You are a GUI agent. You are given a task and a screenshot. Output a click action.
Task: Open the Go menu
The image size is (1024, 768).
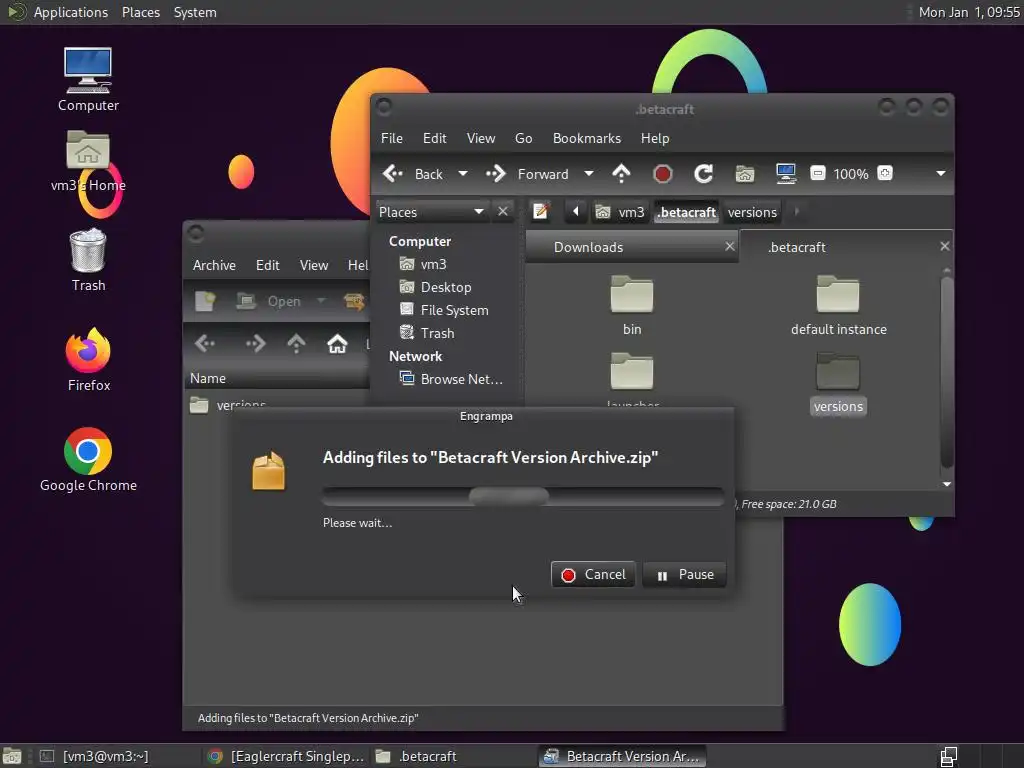pyautogui.click(x=523, y=138)
